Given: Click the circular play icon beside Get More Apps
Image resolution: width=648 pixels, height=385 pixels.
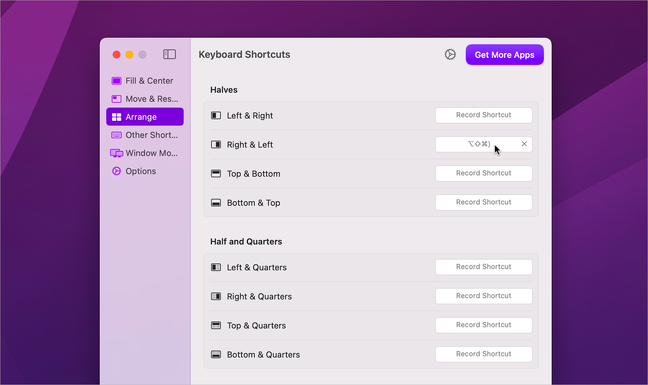Looking at the screenshot, I should coord(450,54).
